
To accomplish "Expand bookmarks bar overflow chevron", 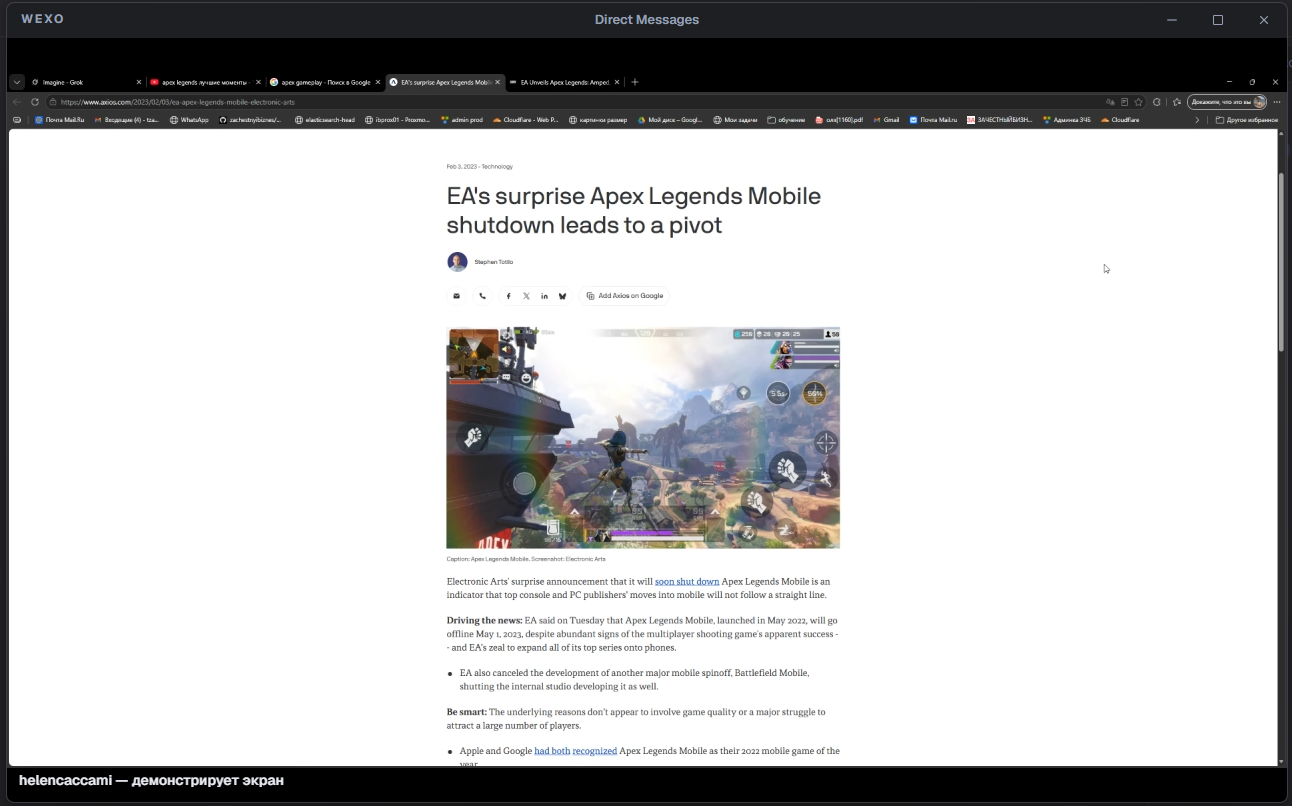I will click(1197, 120).
